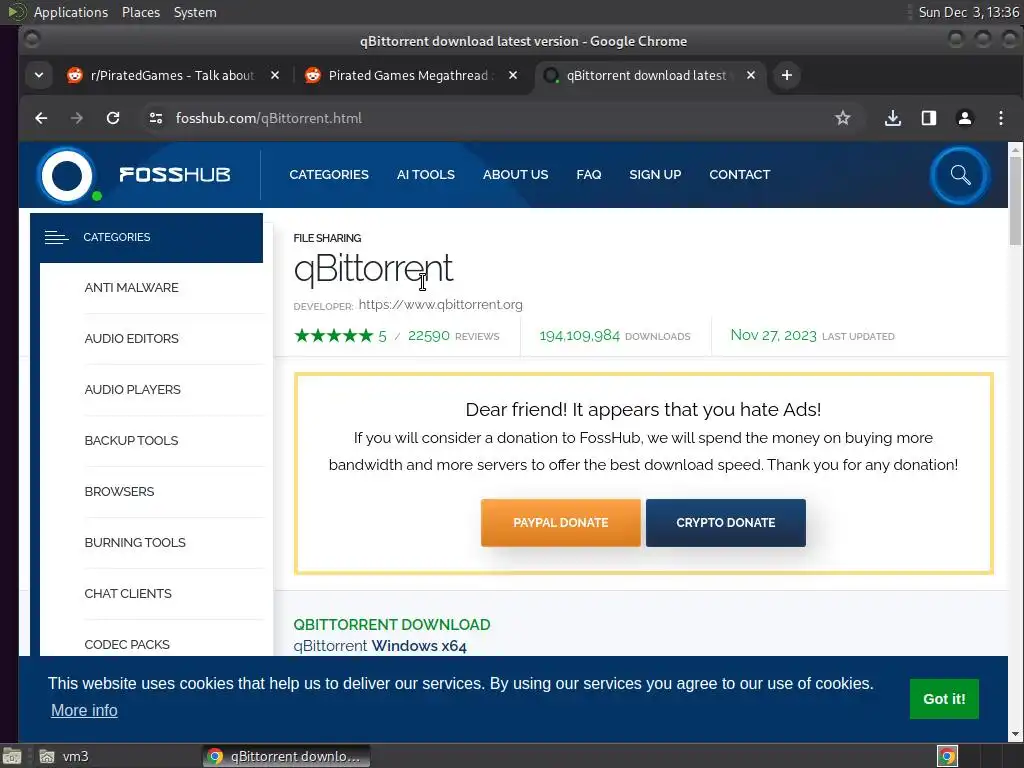This screenshot has width=1024, height=768.
Task: Open the Places menu
Action: click(141, 12)
